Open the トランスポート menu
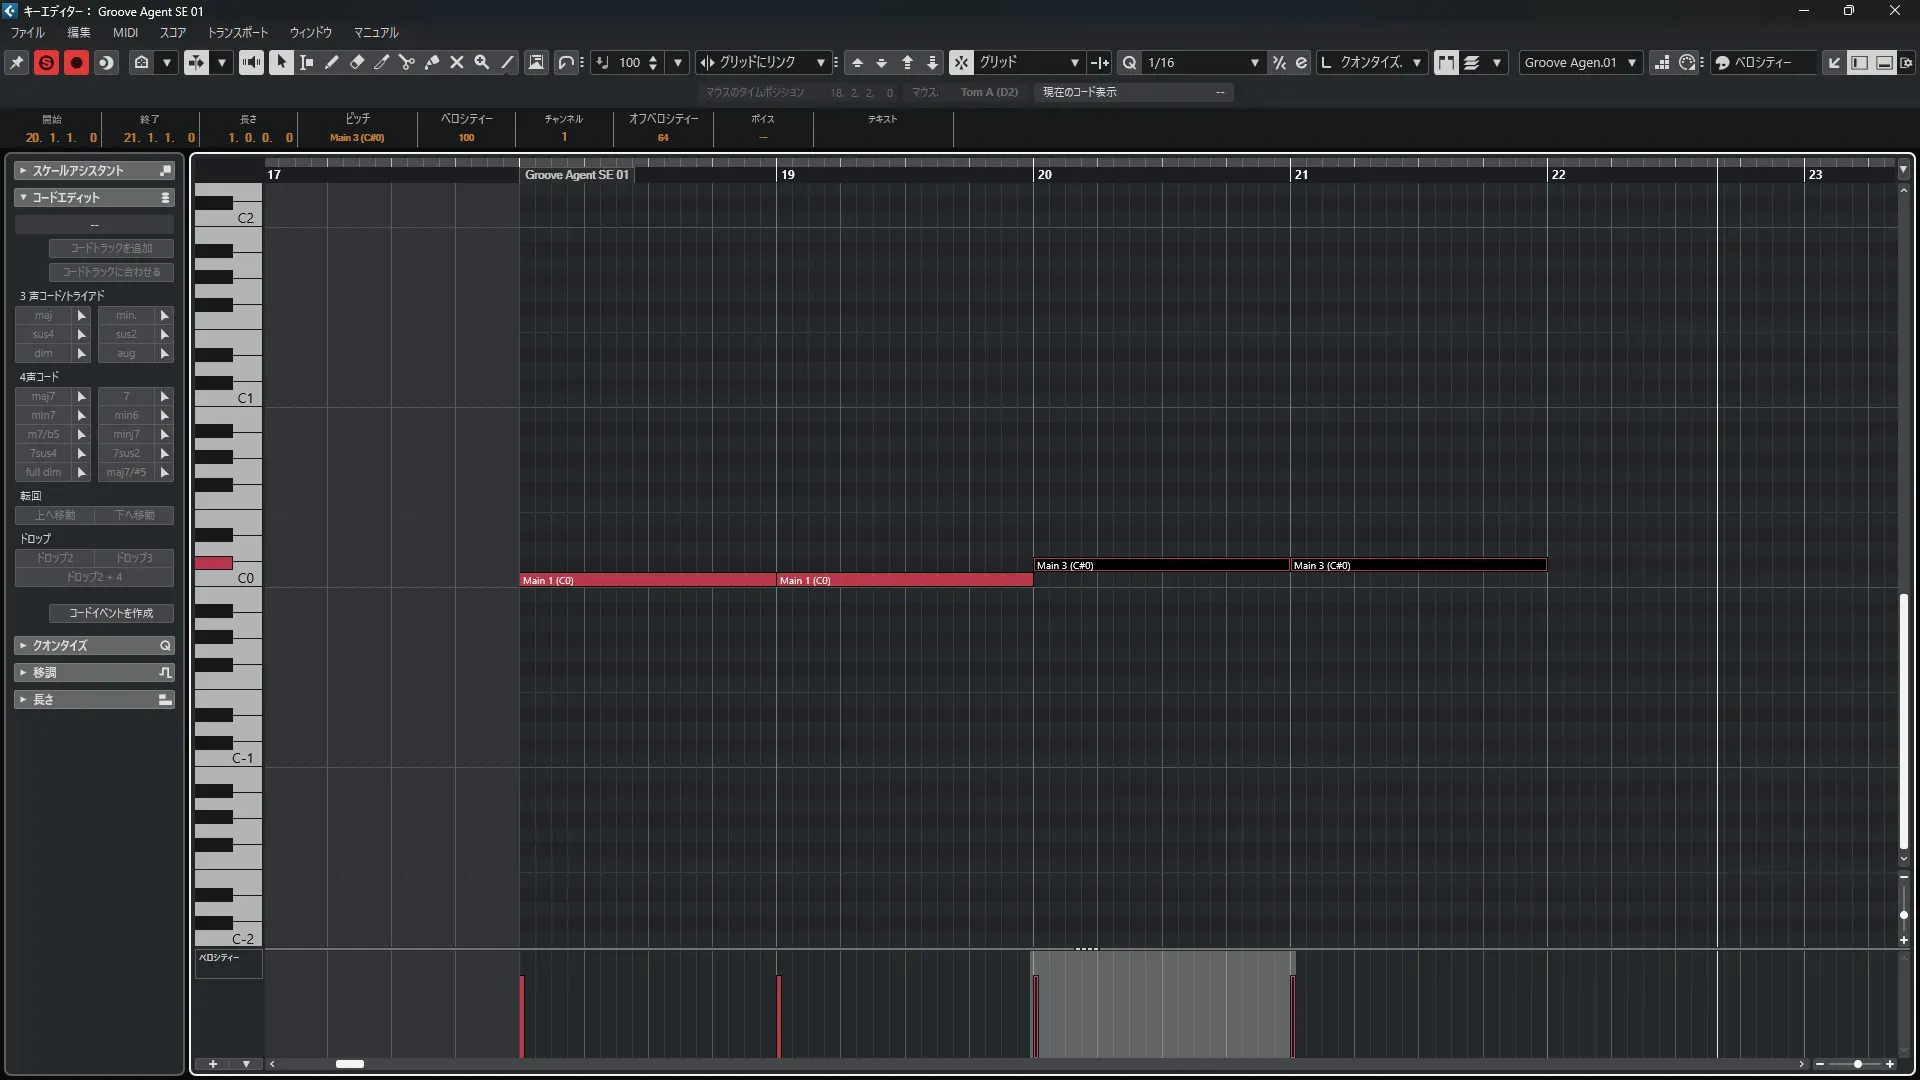This screenshot has height=1080, width=1920. [x=238, y=32]
